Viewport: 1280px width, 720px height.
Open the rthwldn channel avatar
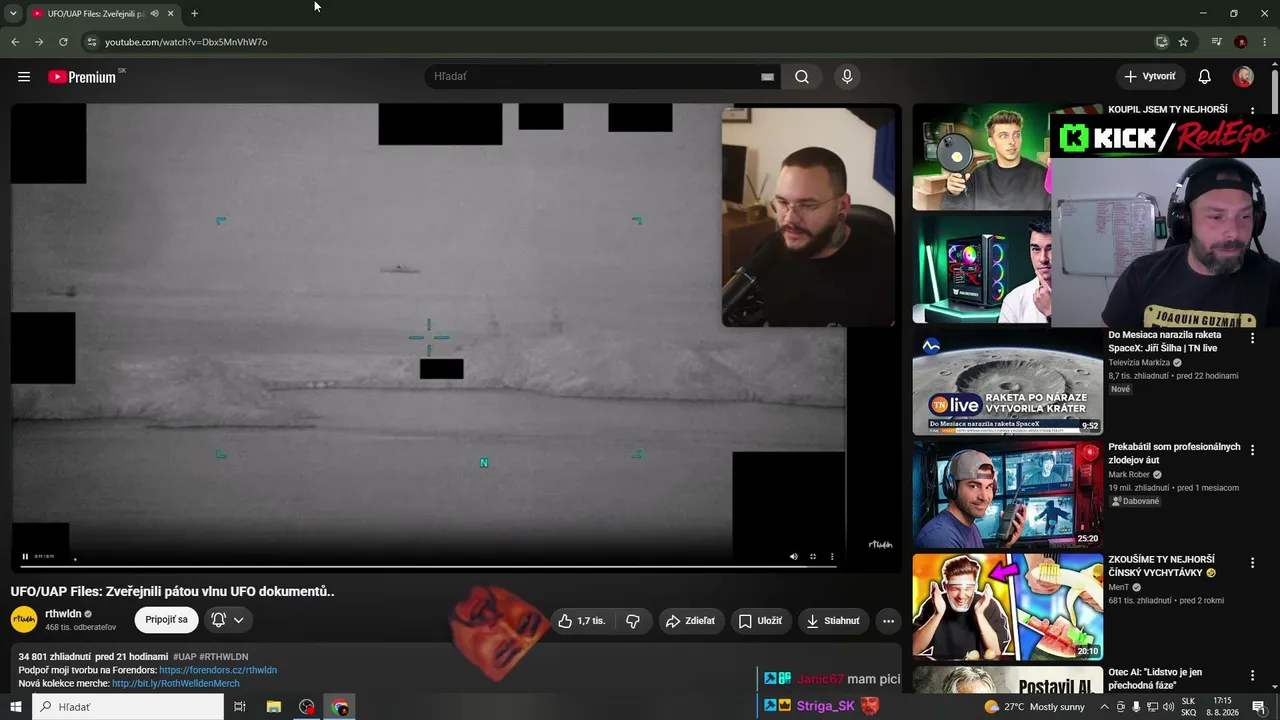24,620
